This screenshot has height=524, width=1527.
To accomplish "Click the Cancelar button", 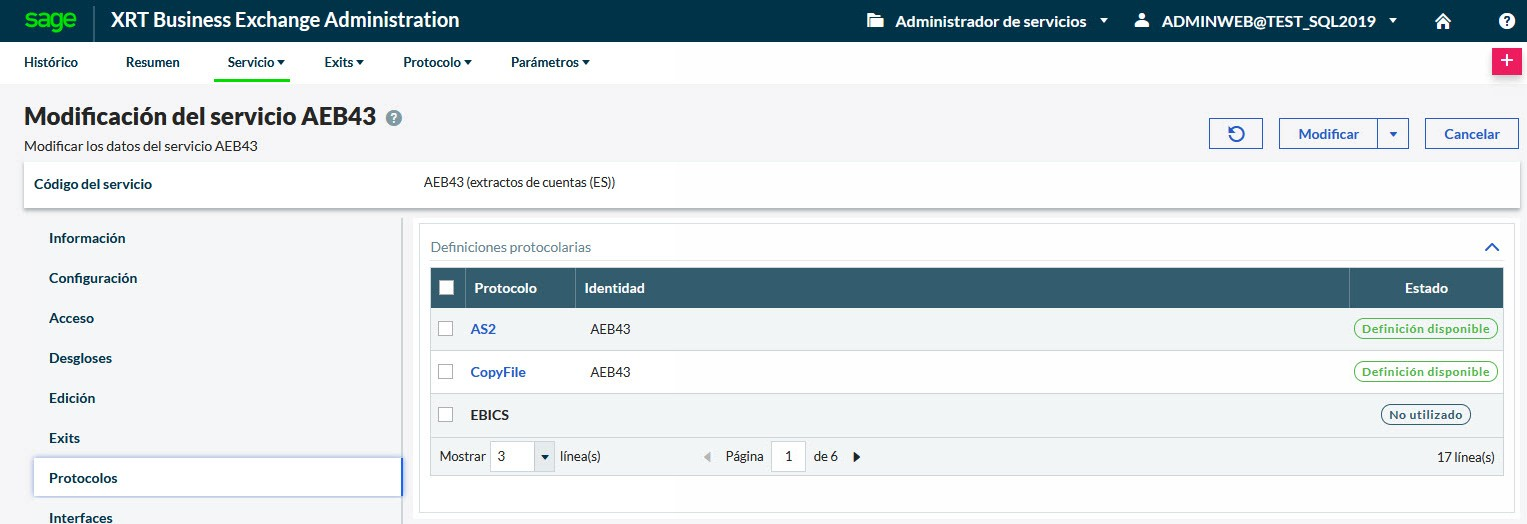I will [x=1471, y=134].
